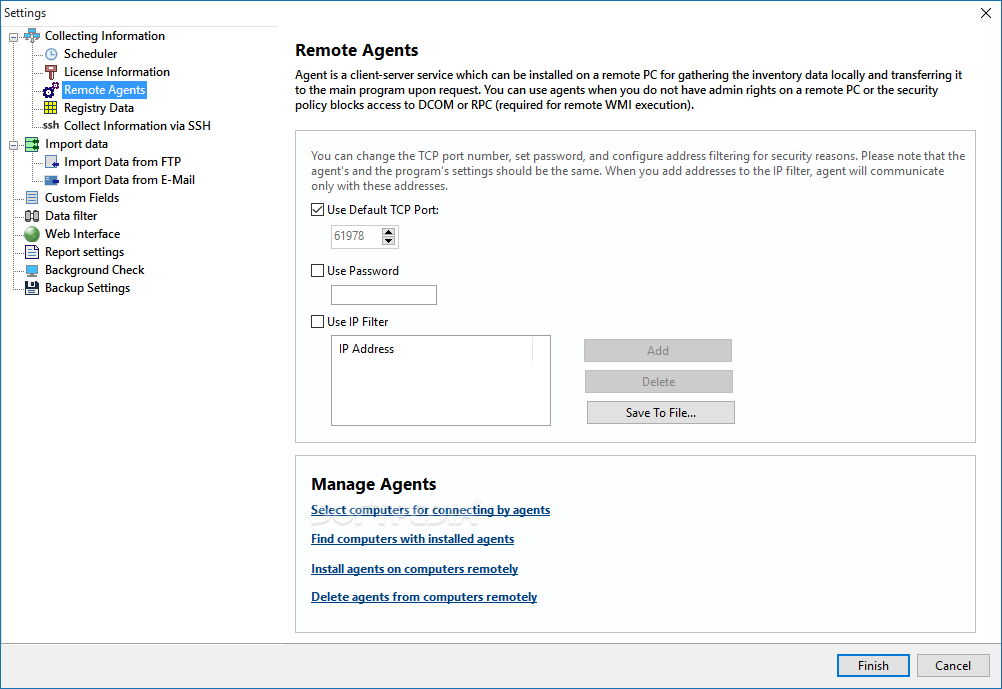Click the Web Interface green globe icon
Screen dimensions: 1002x689
pyautogui.click(x=32, y=234)
